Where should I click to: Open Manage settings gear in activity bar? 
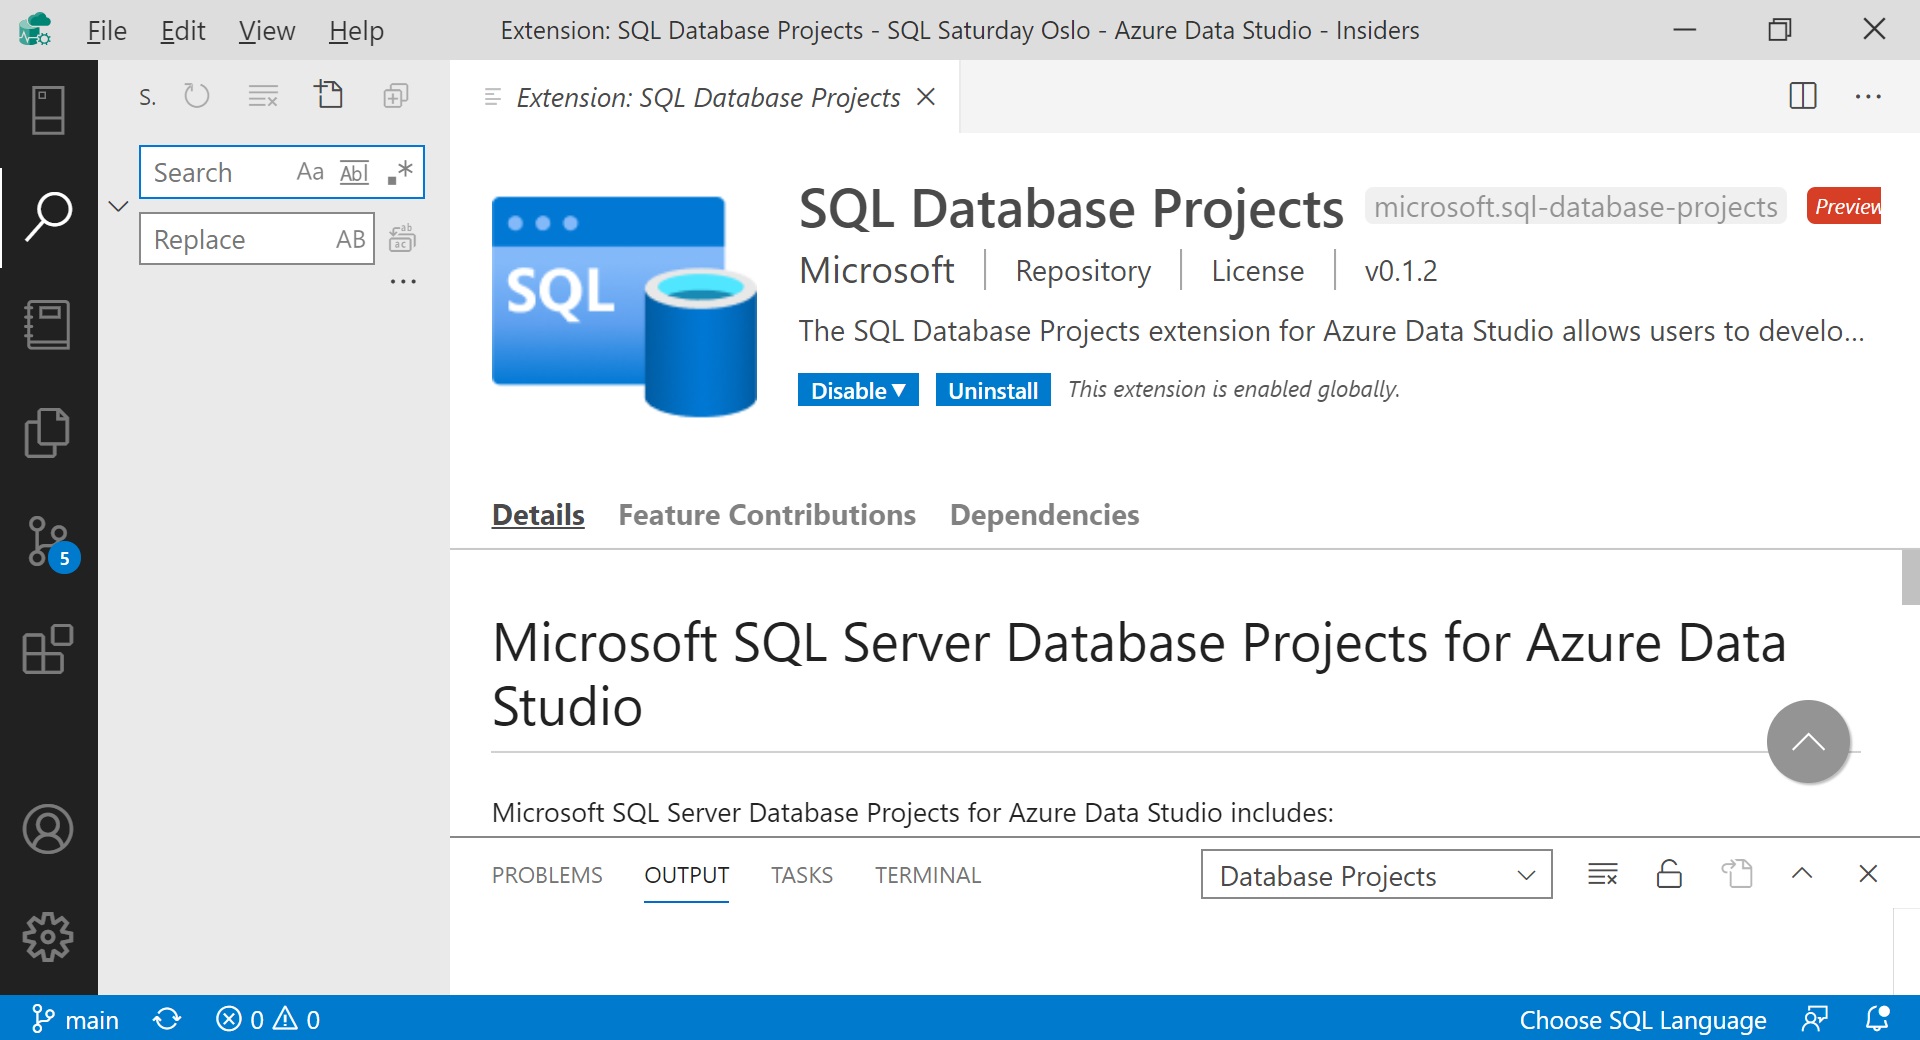(x=47, y=937)
